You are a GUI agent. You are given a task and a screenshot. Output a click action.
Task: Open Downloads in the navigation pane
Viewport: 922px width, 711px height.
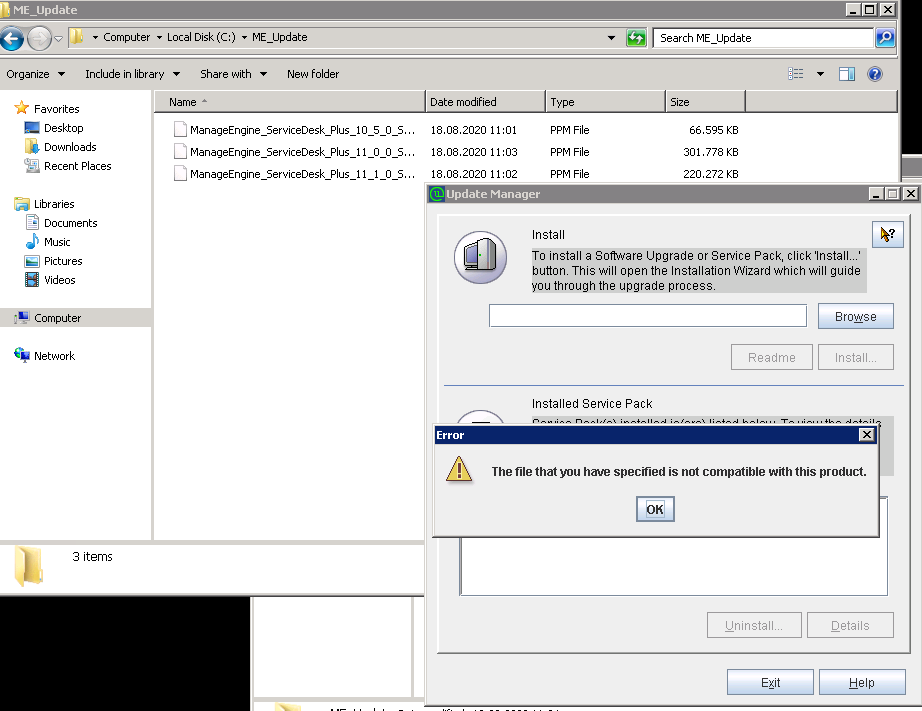pyautogui.click(x=70, y=147)
